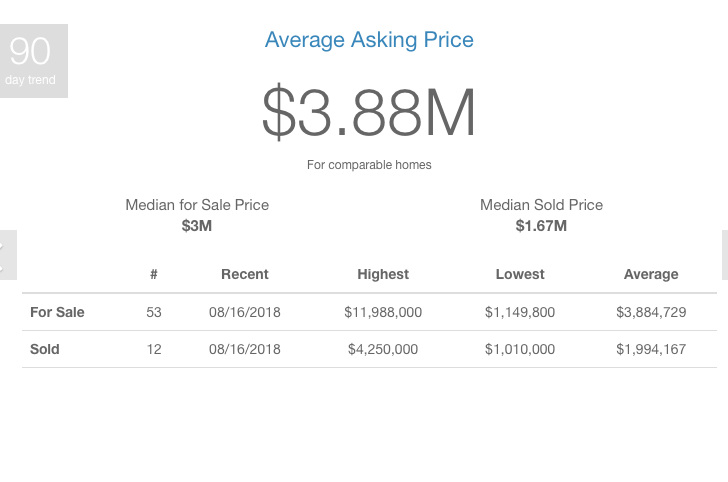Screen dimensions: 728x482
Task: Click the $1,149,800 lowest for sale price
Action: tap(520, 312)
